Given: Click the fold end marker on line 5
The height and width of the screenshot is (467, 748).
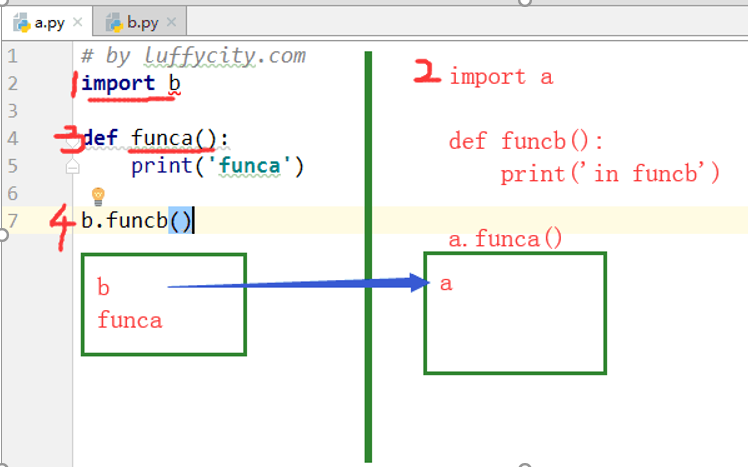Looking at the screenshot, I should click(73, 167).
